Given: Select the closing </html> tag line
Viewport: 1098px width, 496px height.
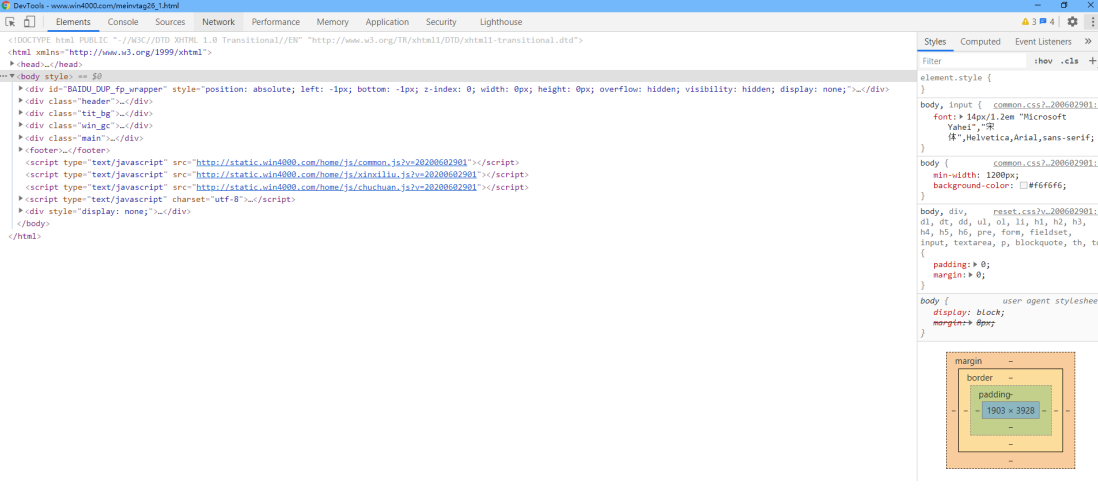Looking at the screenshot, I should [25, 236].
